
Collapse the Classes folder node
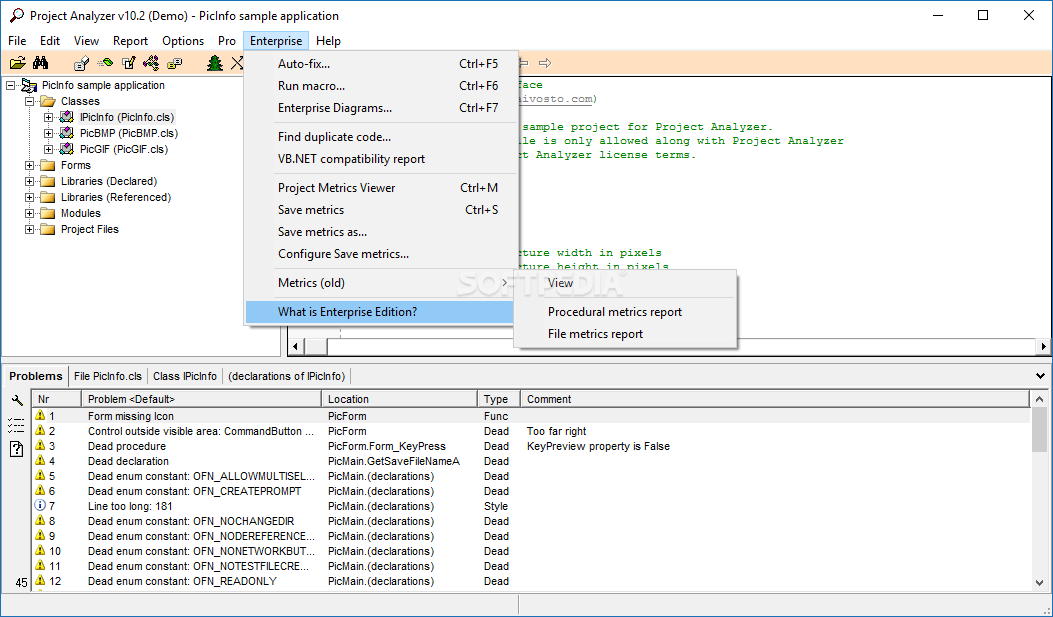coord(30,101)
